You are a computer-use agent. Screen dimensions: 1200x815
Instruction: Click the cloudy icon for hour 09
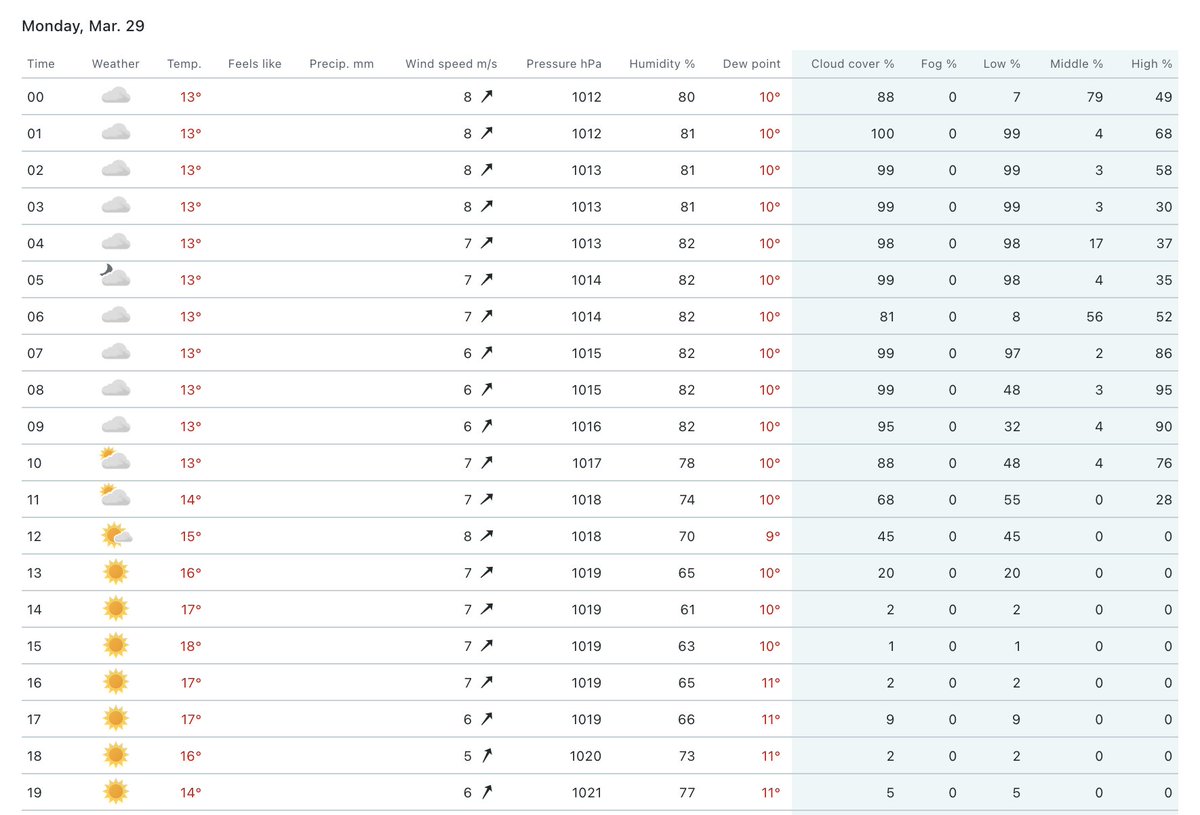[116, 426]
